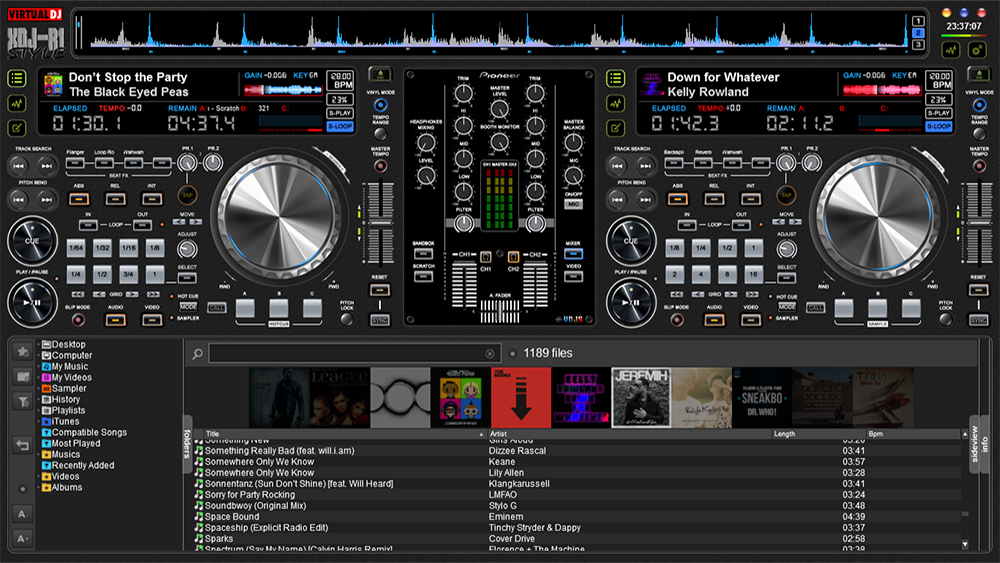Toggle left deck Slip Mode
This screenshot has height=563, width=1000.
pyautogui.click(x=78, y=320)
